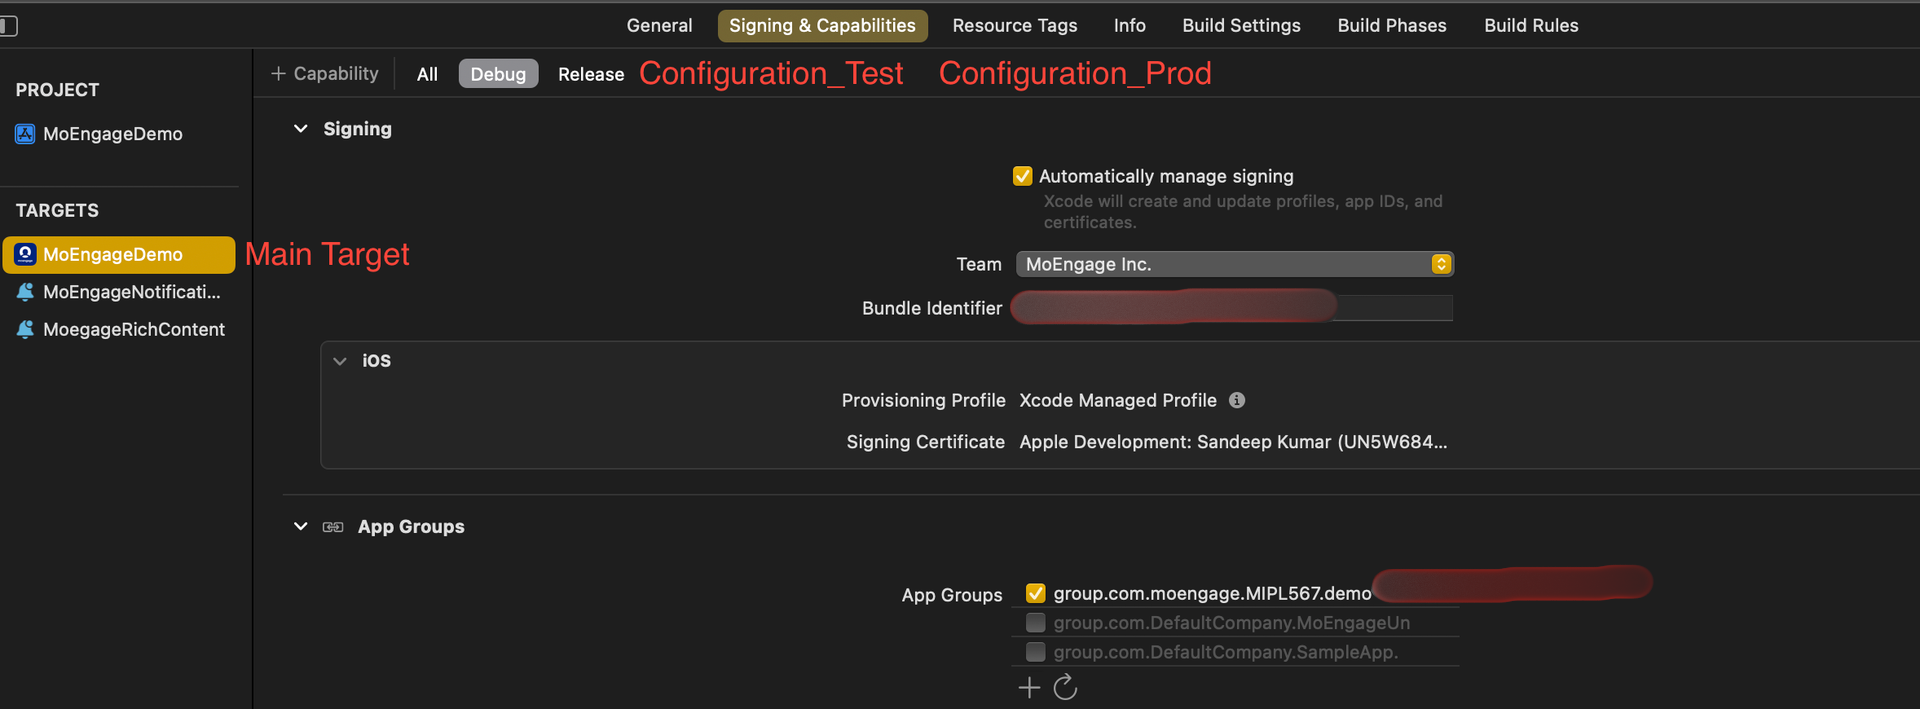Click the Provisioning Profile info icon
Screen dimensions: 1920x709
[x=1237, y=400]
